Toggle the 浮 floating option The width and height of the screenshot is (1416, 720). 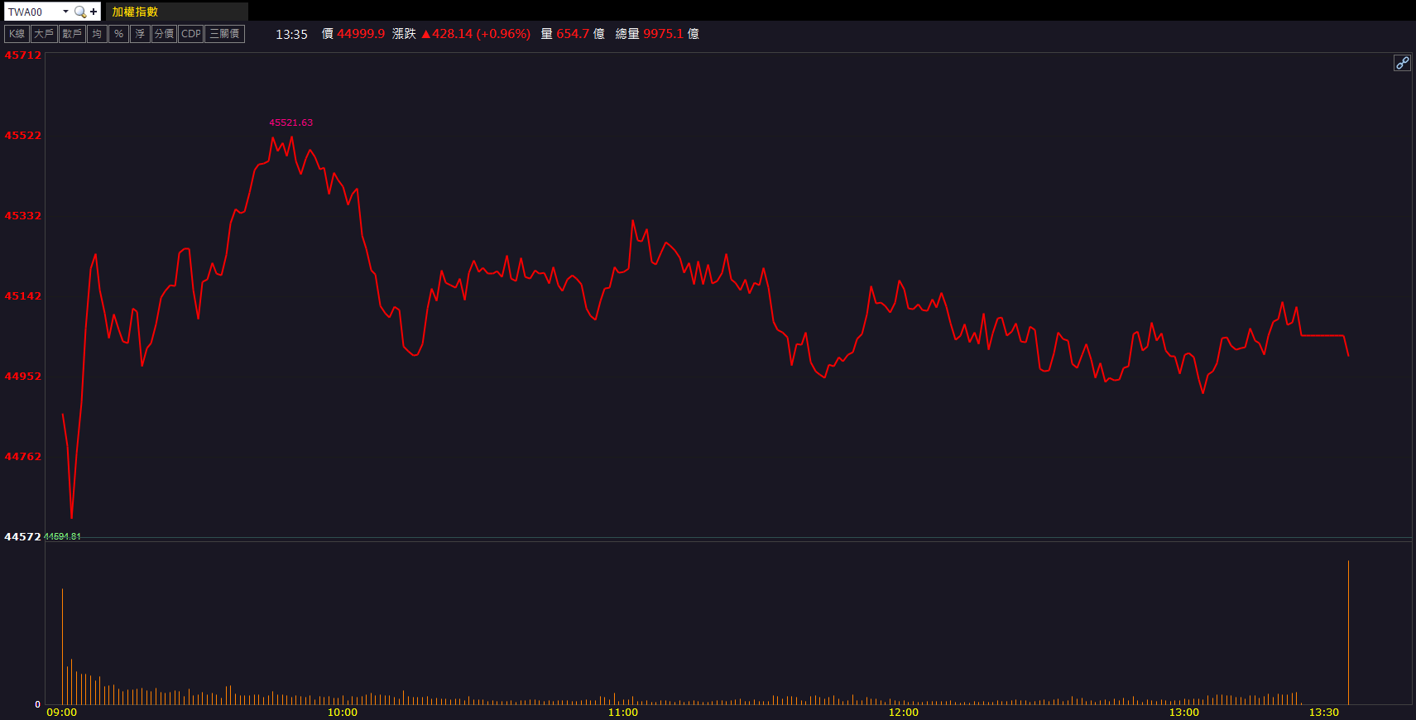[140, 34]
